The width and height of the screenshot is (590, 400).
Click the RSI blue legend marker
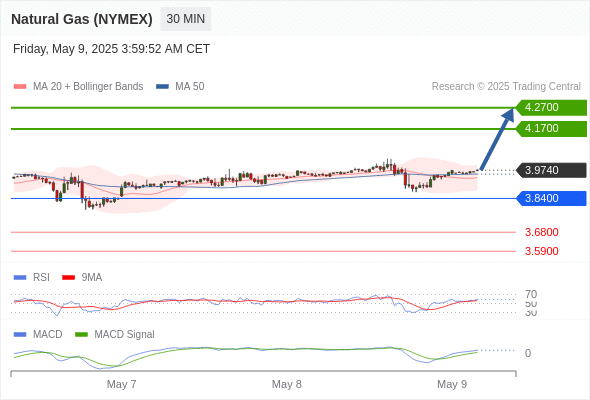coord(20,278)
